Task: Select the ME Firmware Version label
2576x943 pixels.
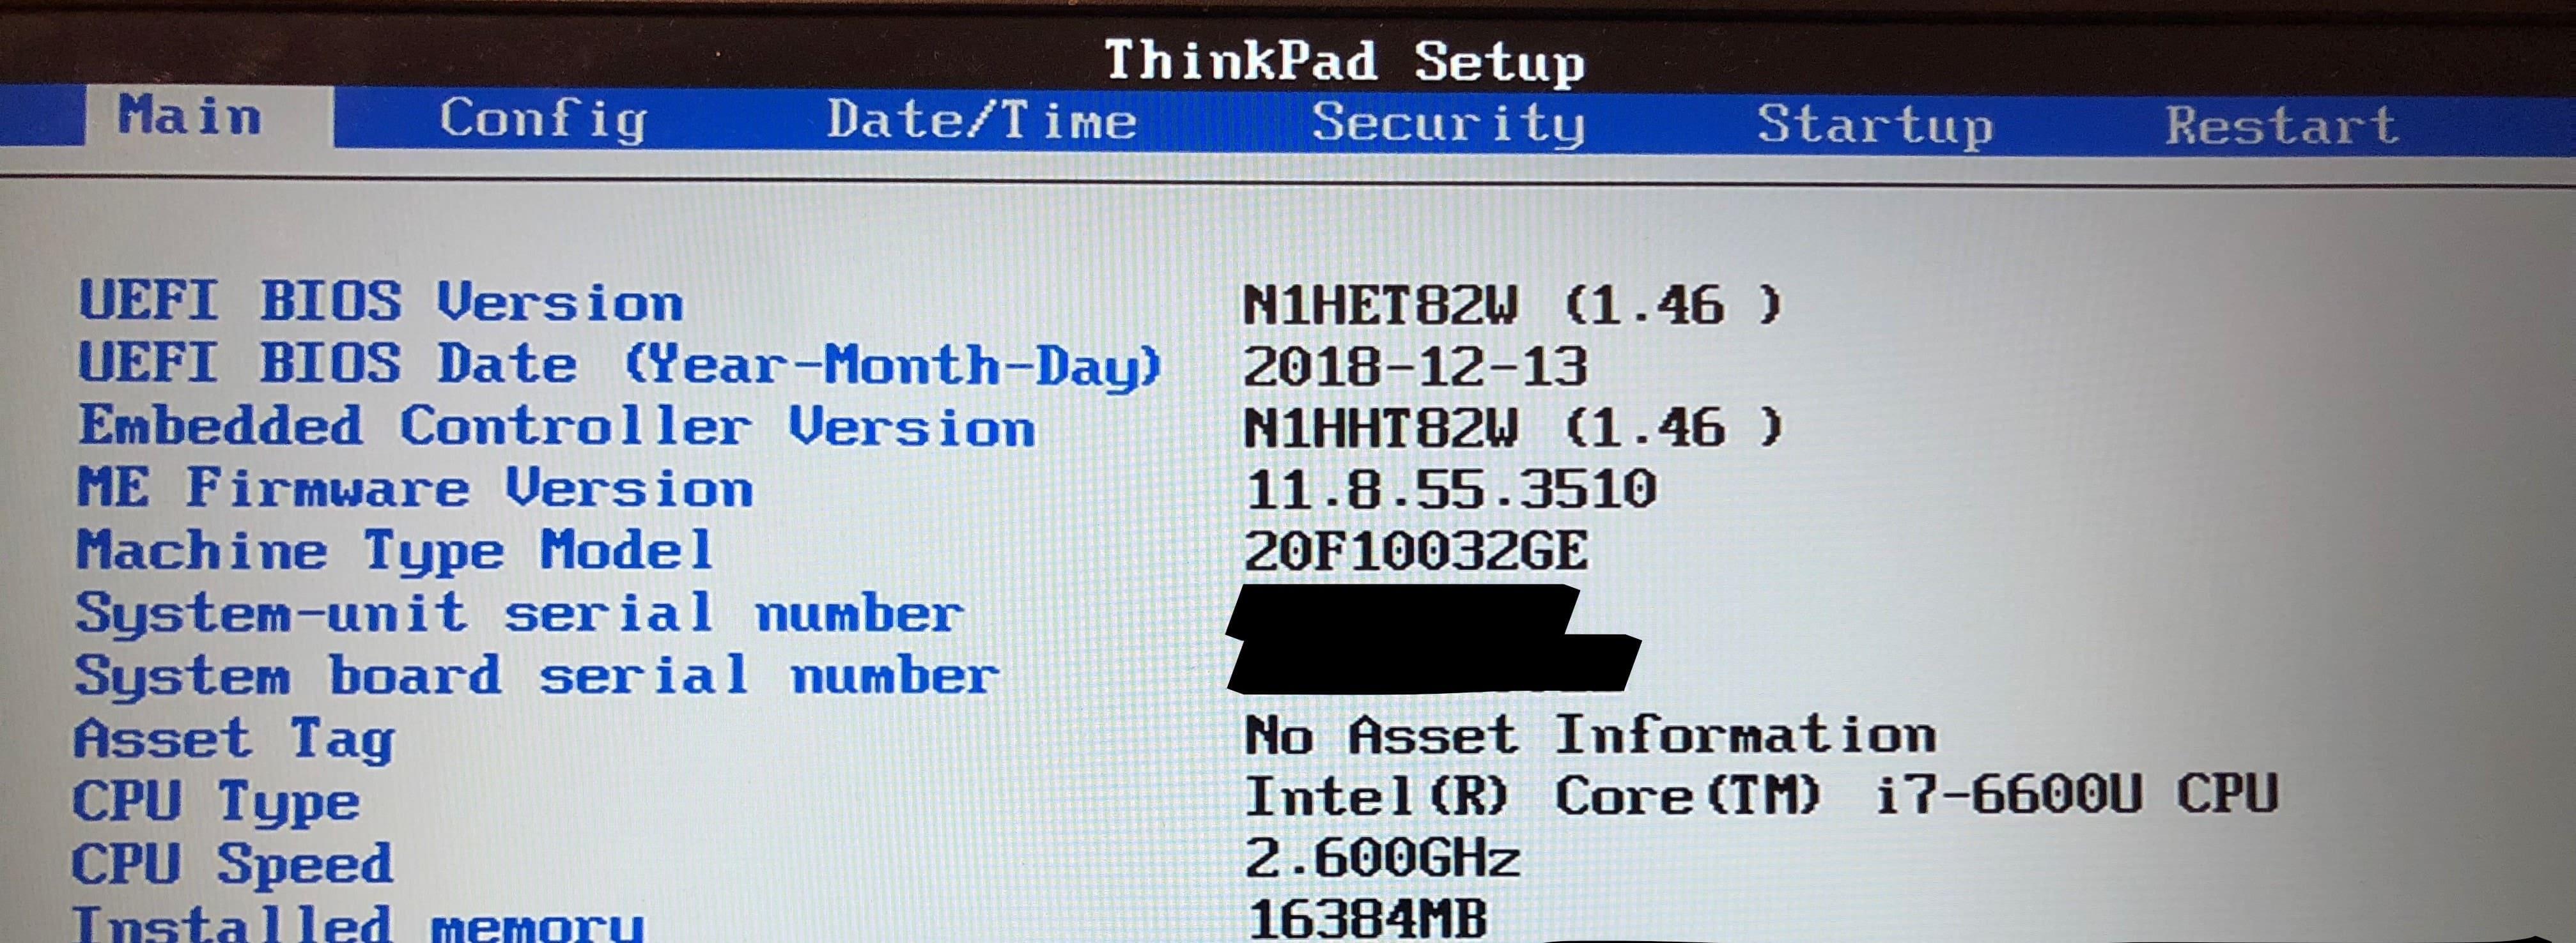Action: 415,488
